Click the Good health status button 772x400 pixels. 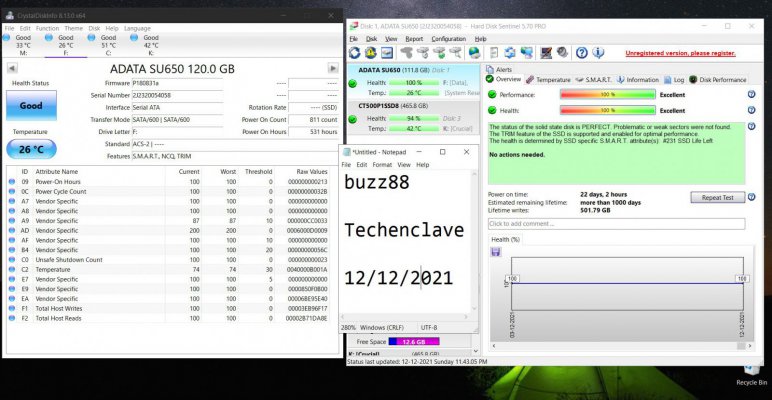coord(31,105)
